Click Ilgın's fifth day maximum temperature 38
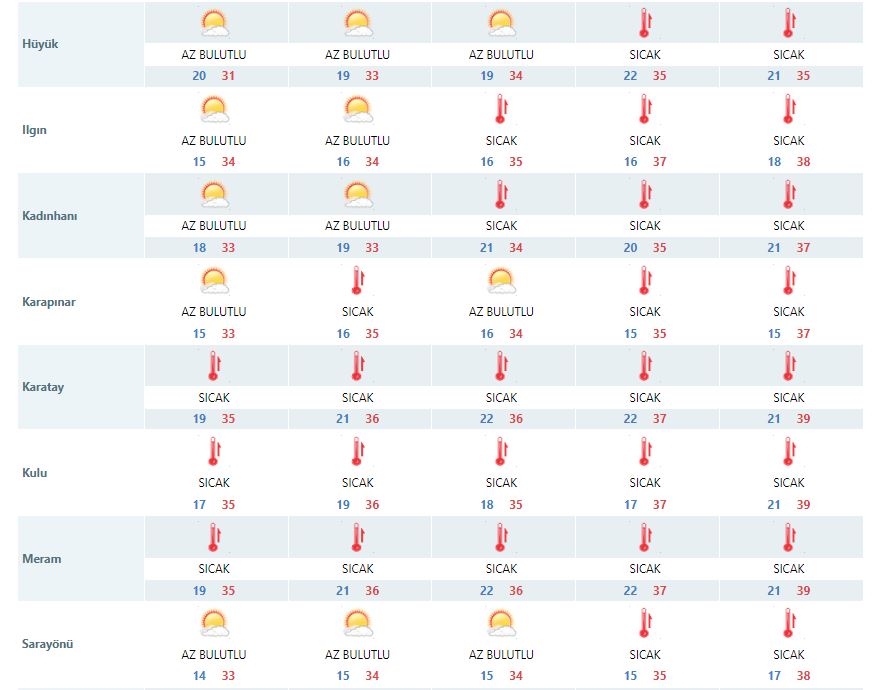882x690 pixels. pyautogui.click(x=804, y=162)
